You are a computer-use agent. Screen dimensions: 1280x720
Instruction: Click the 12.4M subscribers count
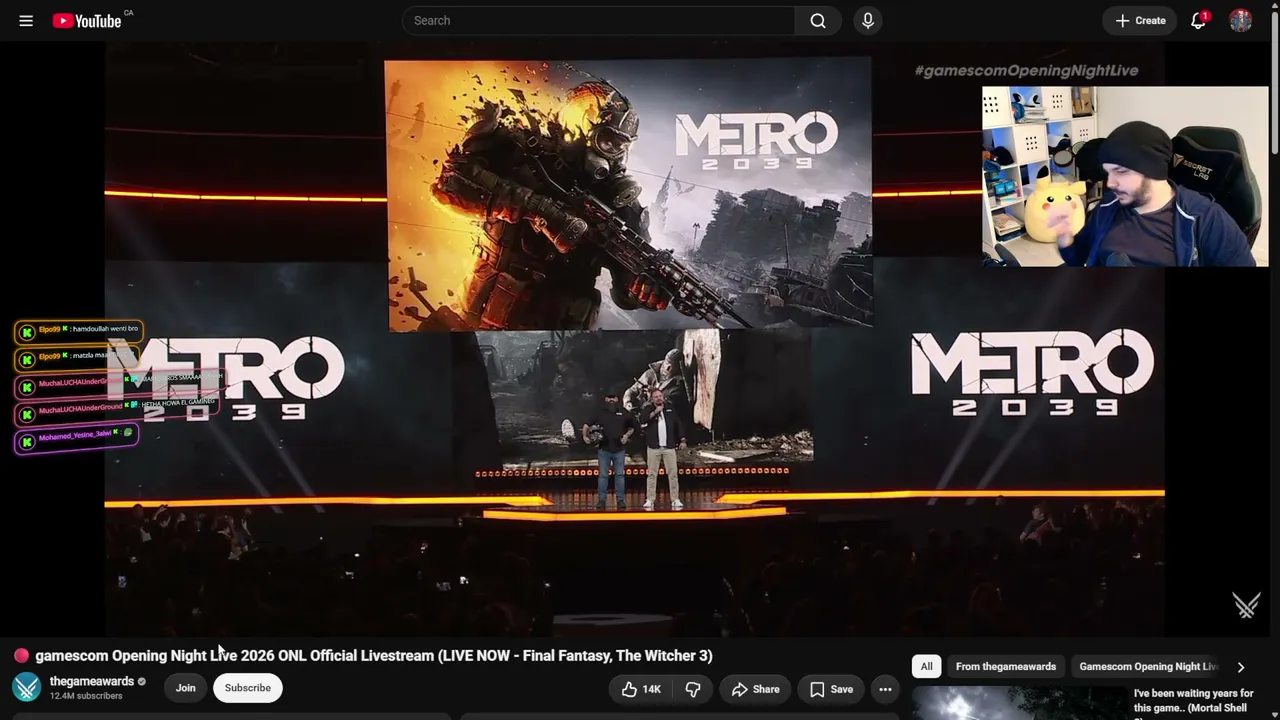(86, 696)
